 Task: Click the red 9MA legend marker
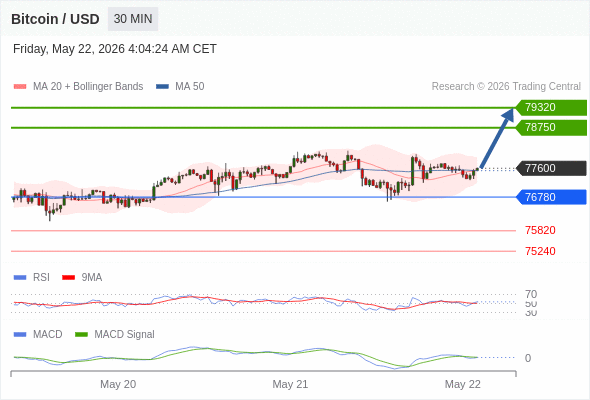pos(68,278)
